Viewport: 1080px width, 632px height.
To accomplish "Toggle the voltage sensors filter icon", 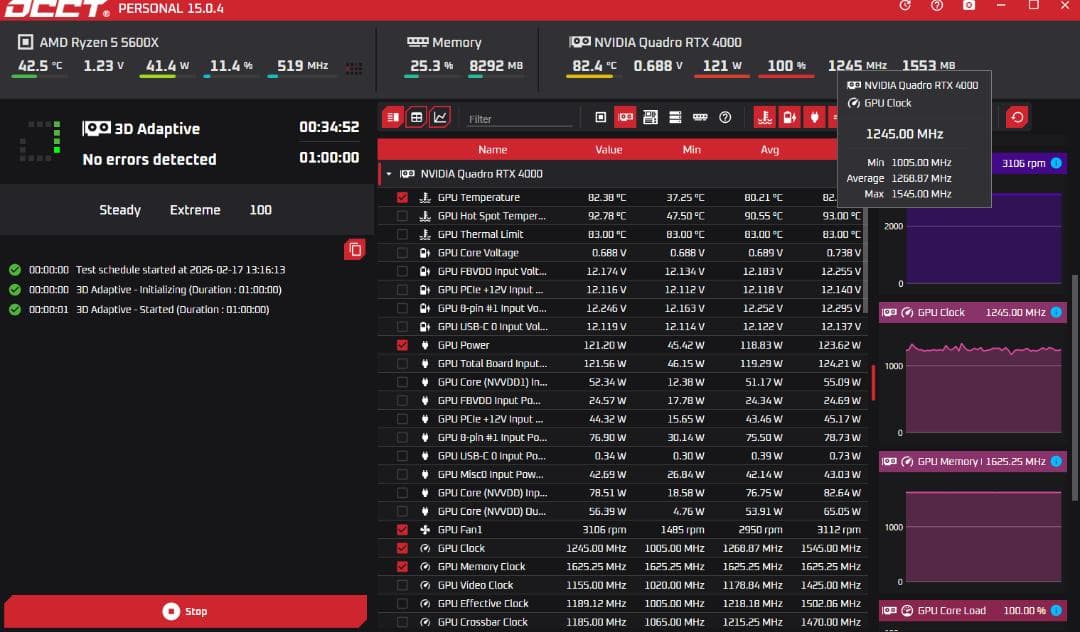I will coord(789,118).
